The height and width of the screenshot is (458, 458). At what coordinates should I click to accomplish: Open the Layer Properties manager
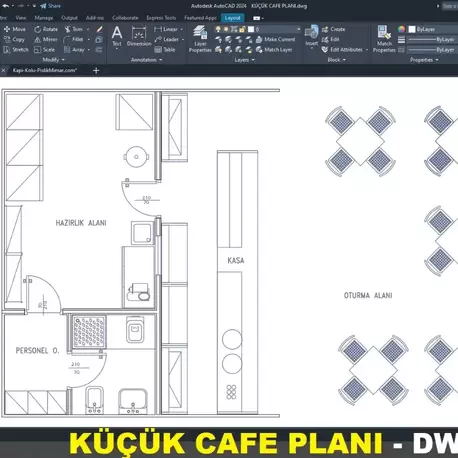click(200, 39)
